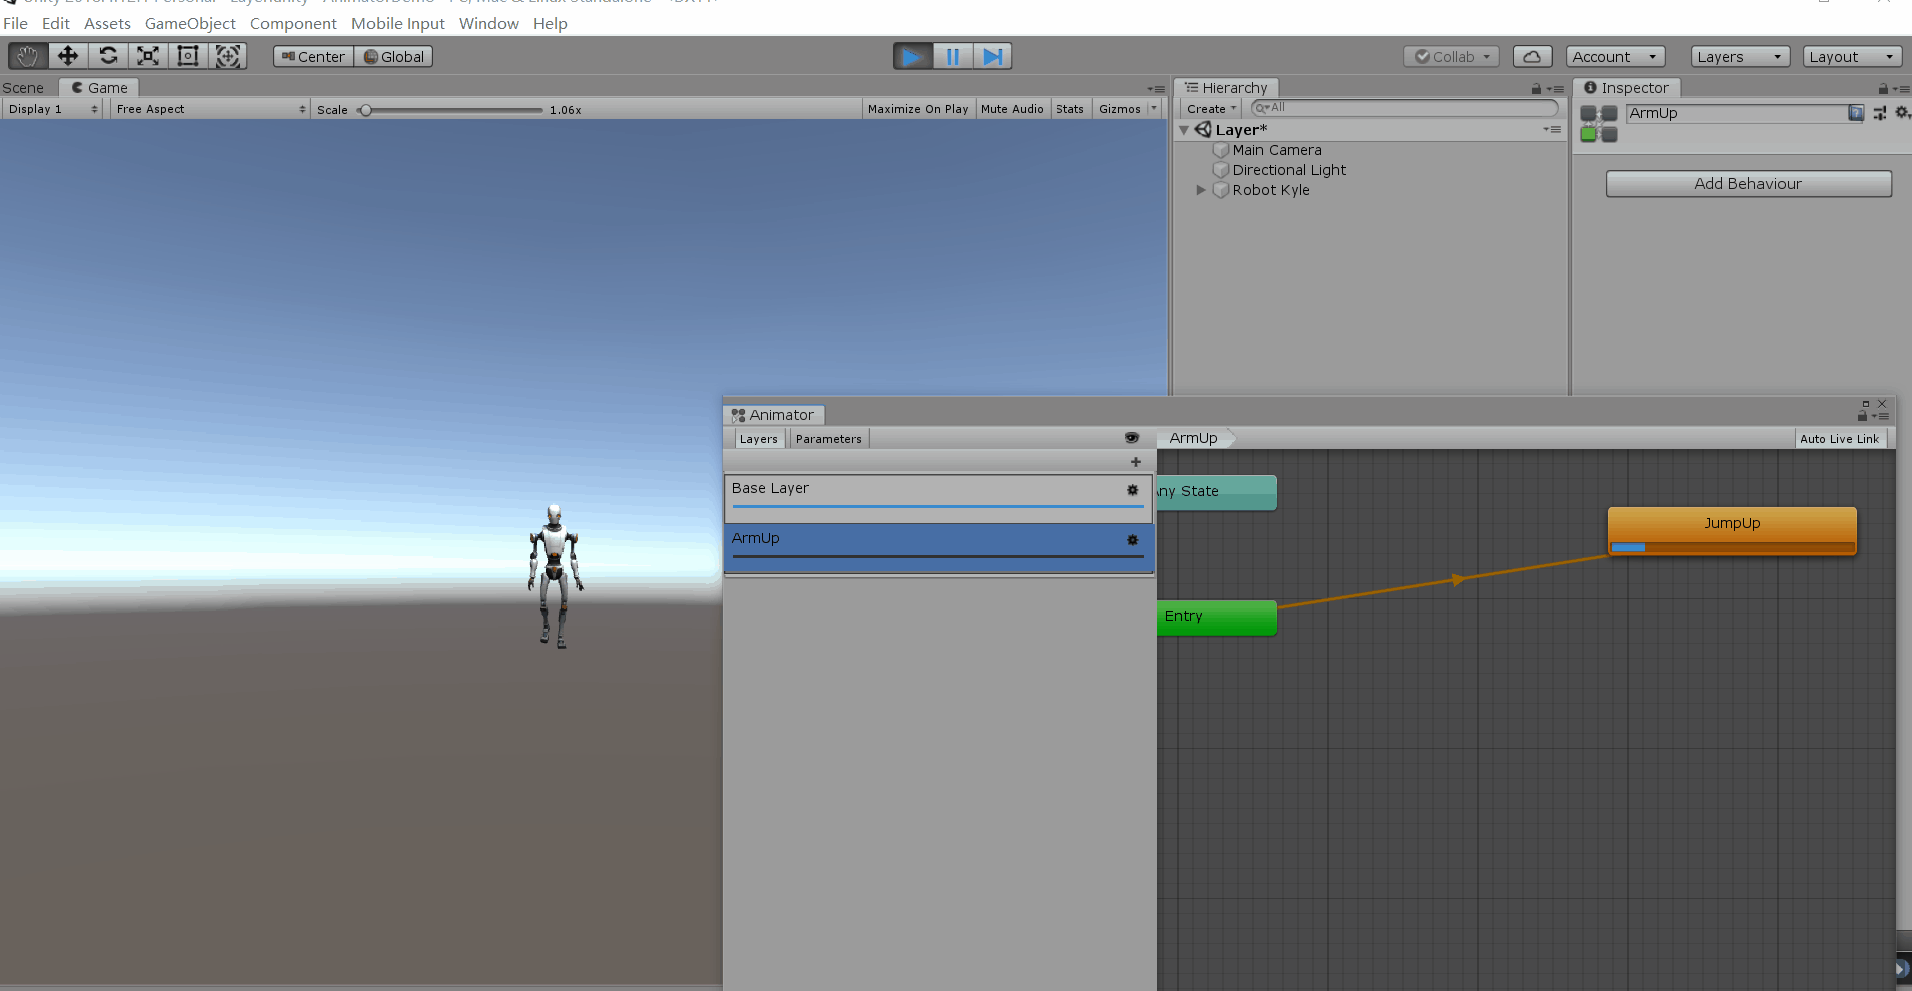Open the Free Aspect dropdown
This screenshot has height=991, width=1912.
click(210, 109)
